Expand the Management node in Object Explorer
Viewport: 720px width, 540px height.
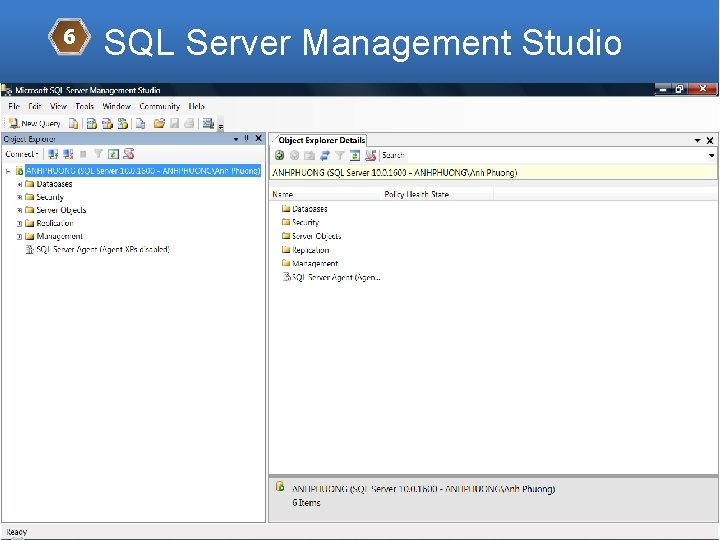click(x=19, y=237)
